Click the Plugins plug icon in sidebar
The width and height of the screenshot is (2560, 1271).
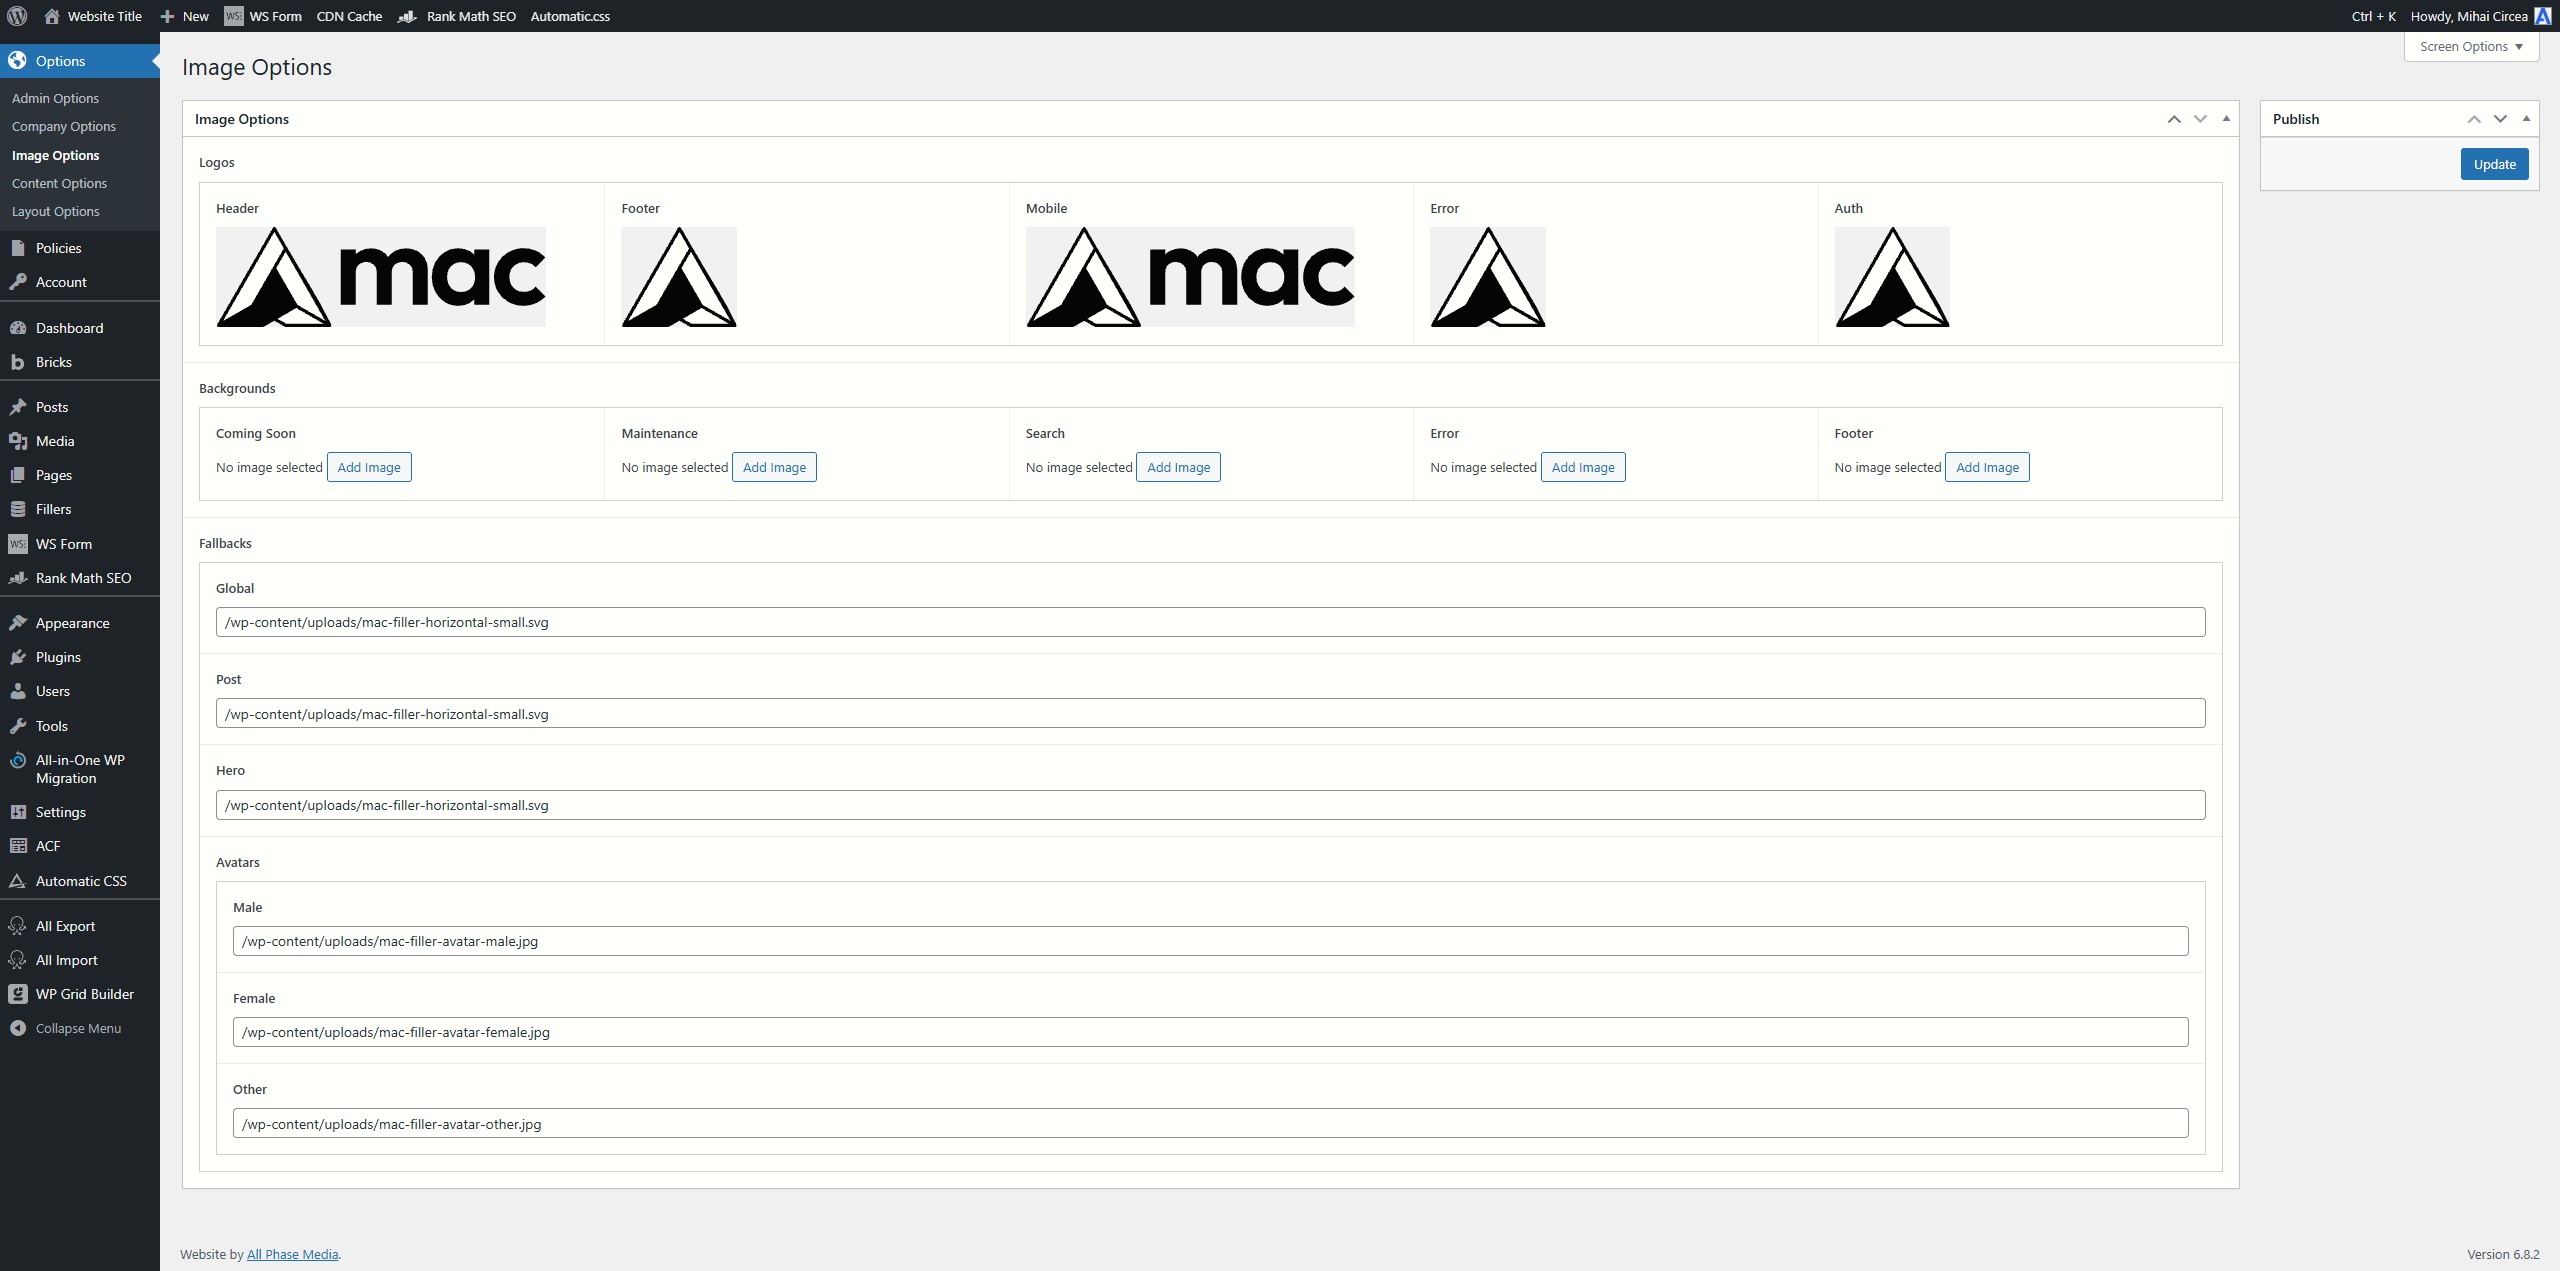click(x=18, y=657)
